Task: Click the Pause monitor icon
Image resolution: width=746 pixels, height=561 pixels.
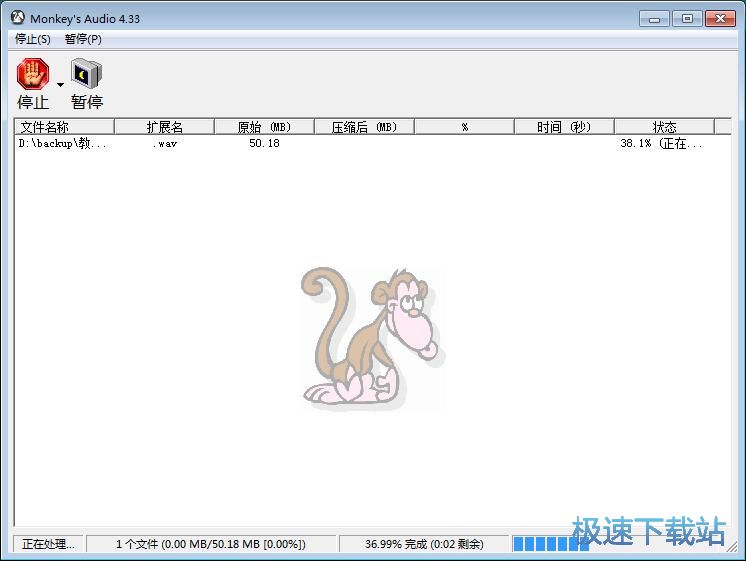Action: pyautogui.click(x=87, y=73)
